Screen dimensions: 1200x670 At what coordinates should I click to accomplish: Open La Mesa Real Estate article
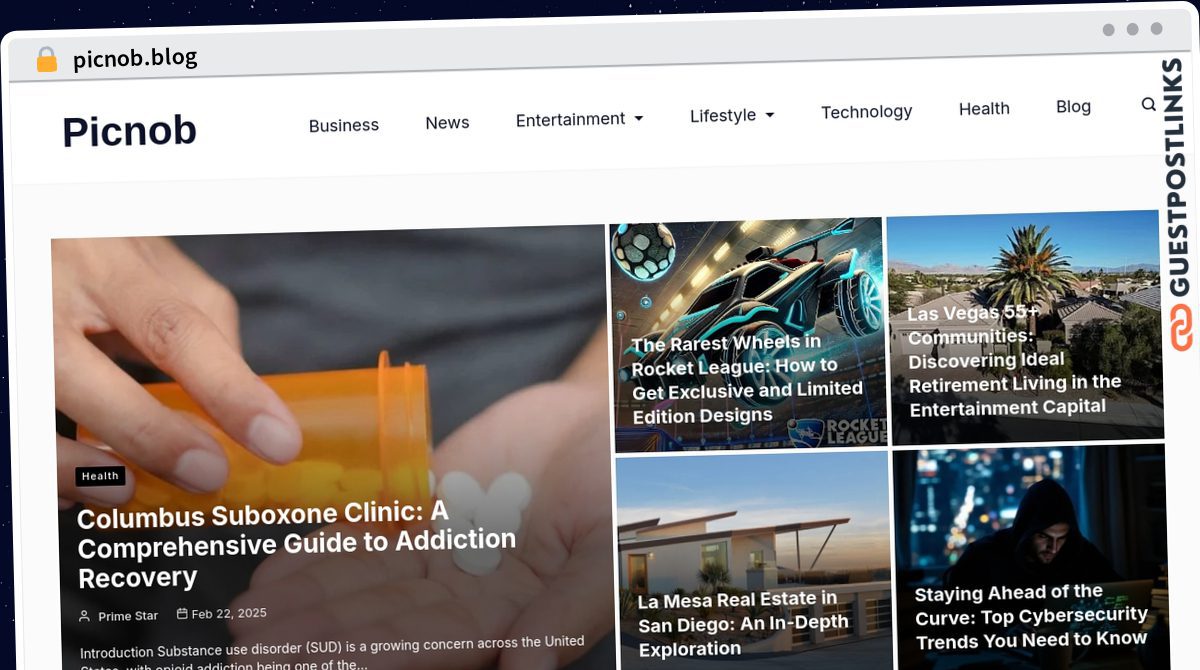pos(743,623)
